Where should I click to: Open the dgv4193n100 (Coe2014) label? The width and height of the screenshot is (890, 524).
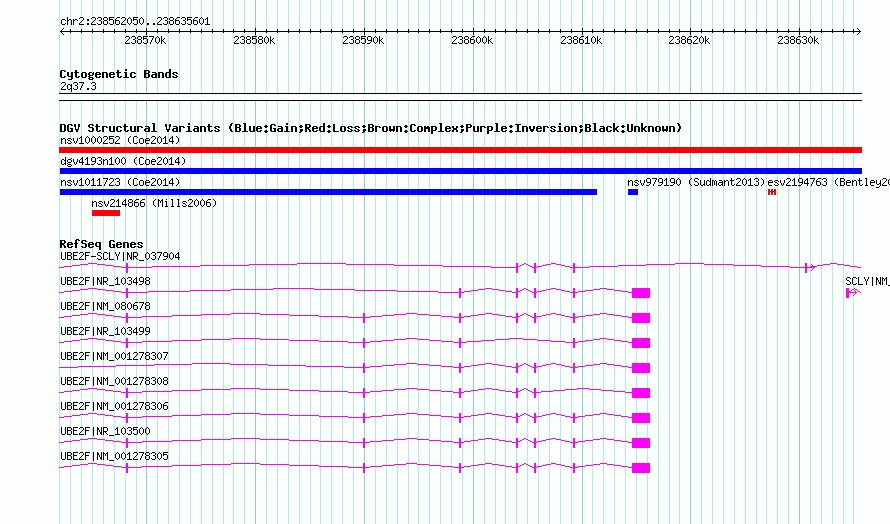point(123,161)
